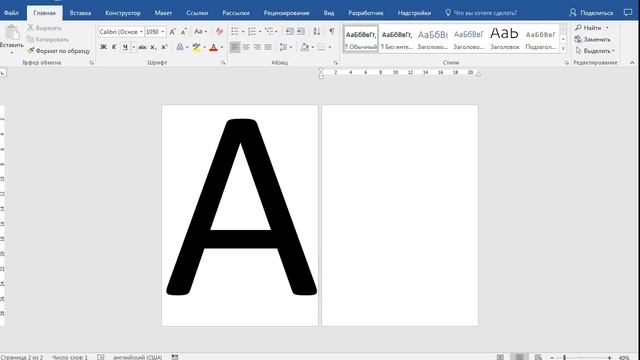The width and height of the screenshot is (640, 360).
Task: Click the Вставить paste icon
Action: [12, 33]
